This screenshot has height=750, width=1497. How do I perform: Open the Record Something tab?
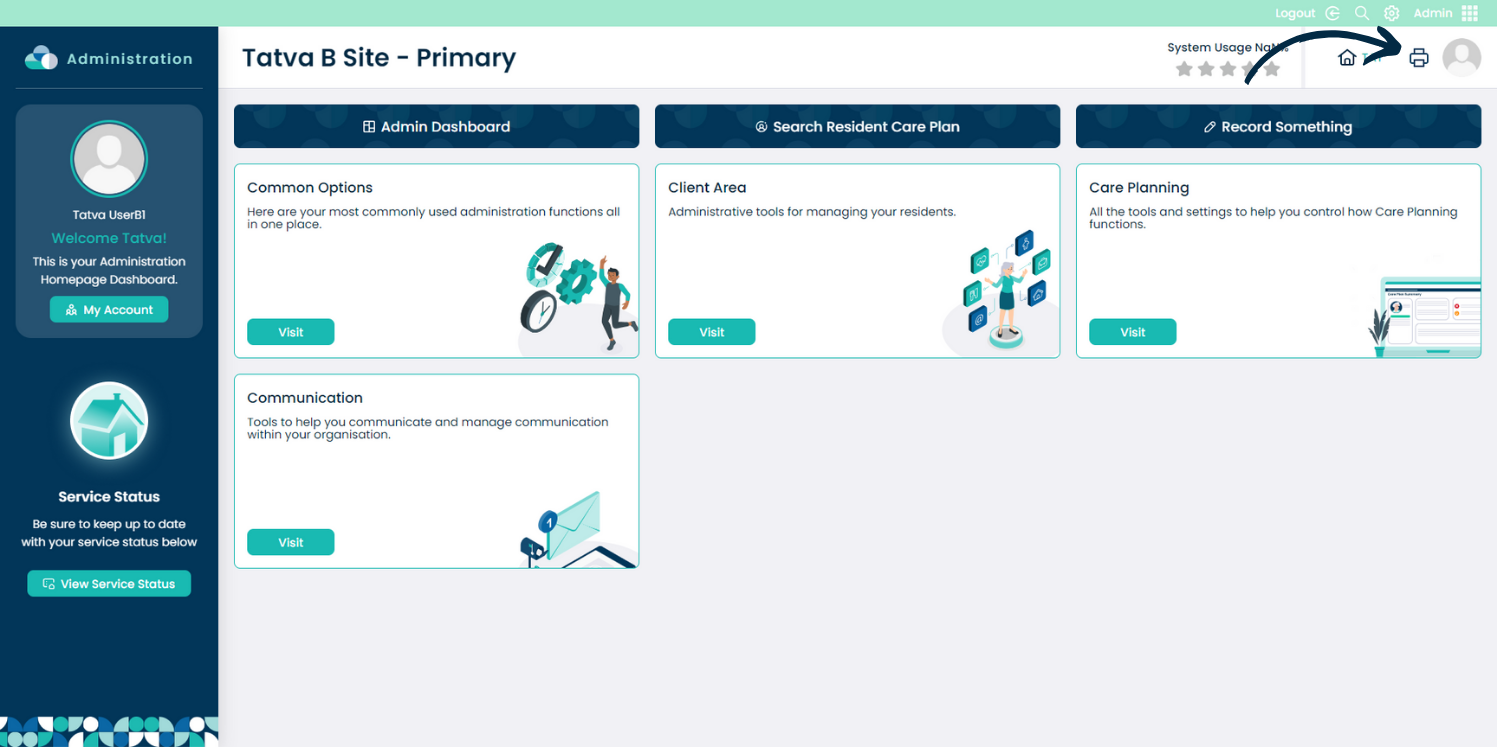point(1278,127)
